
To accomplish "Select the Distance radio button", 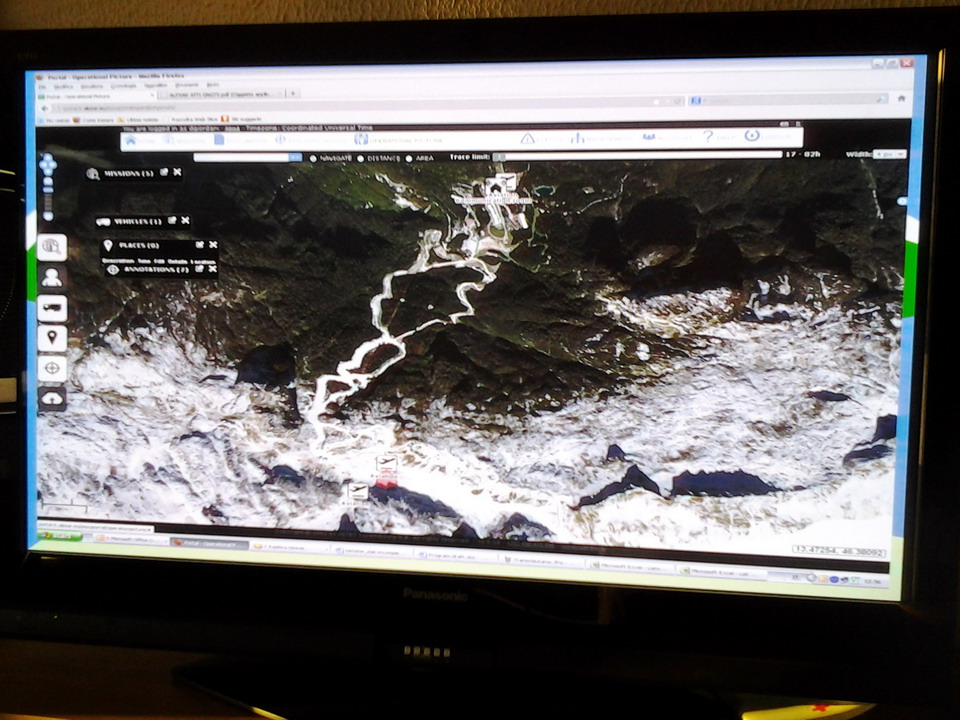I will [360, 158].
